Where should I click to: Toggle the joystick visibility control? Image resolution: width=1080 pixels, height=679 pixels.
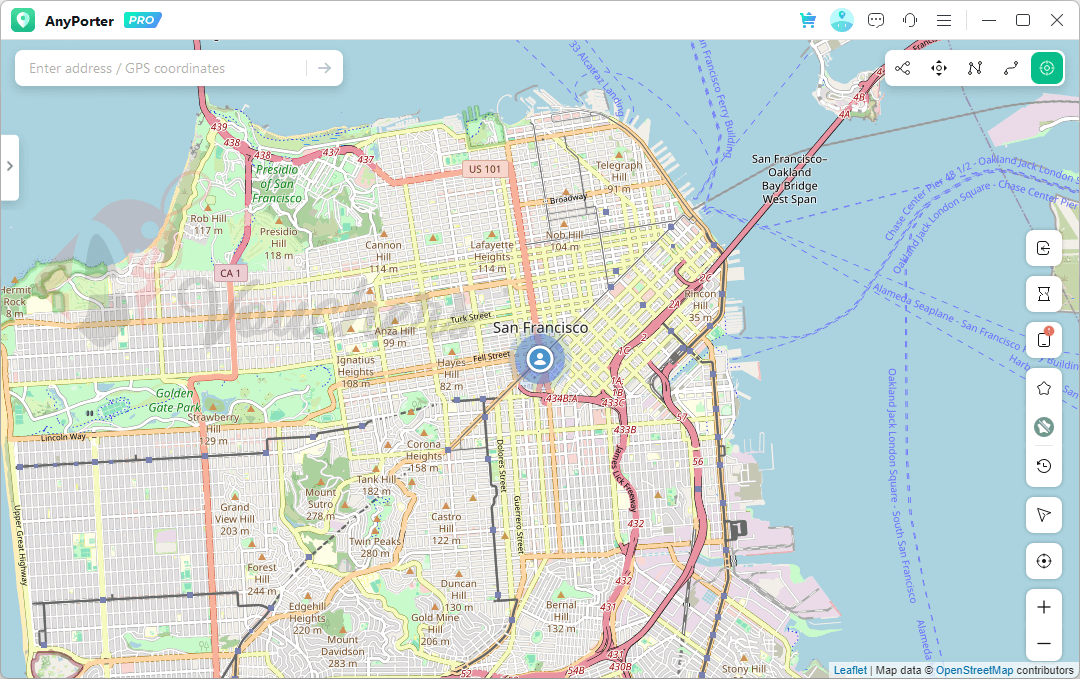tap(1043, 426)
